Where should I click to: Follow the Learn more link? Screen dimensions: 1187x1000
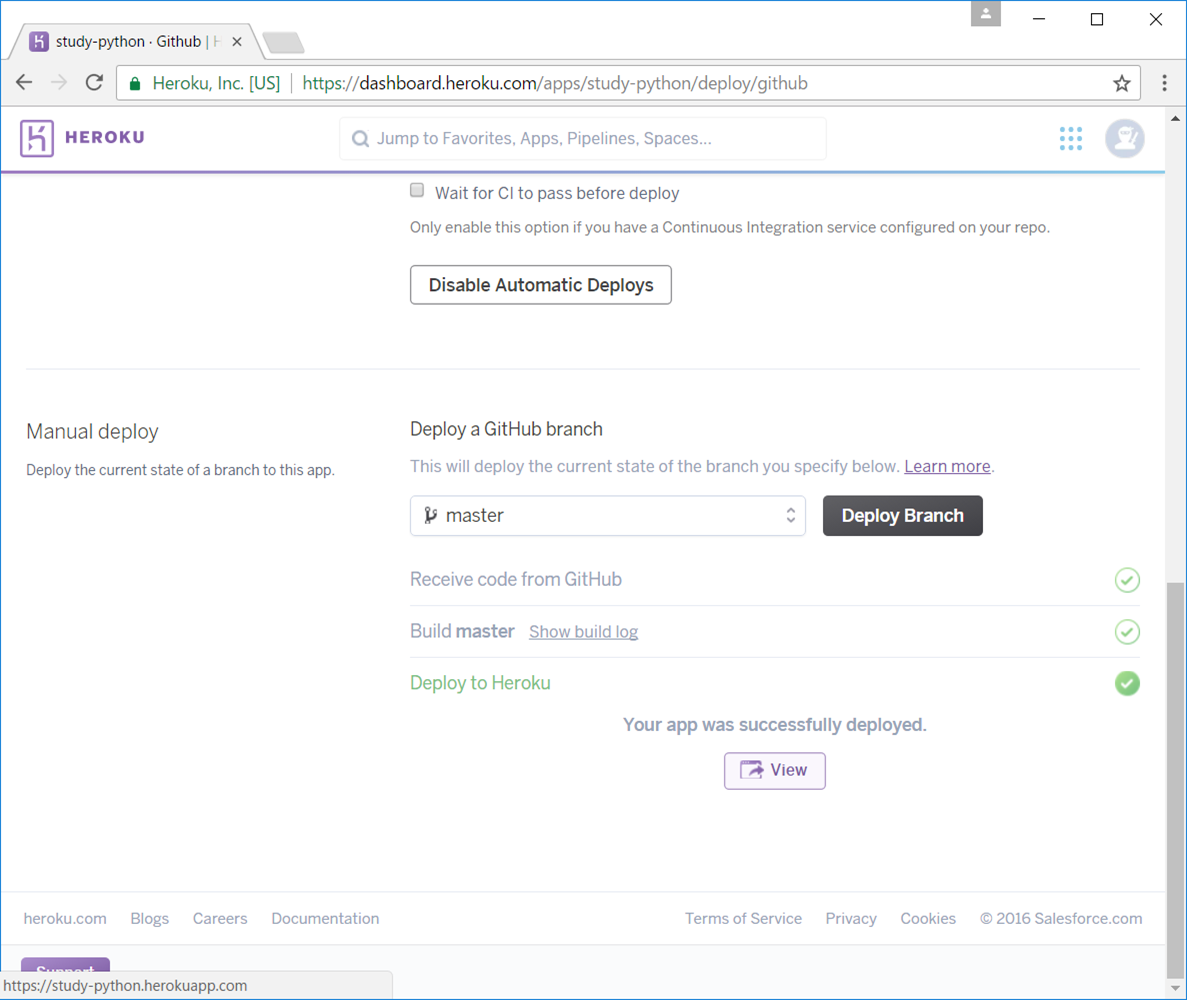point(947,467)
